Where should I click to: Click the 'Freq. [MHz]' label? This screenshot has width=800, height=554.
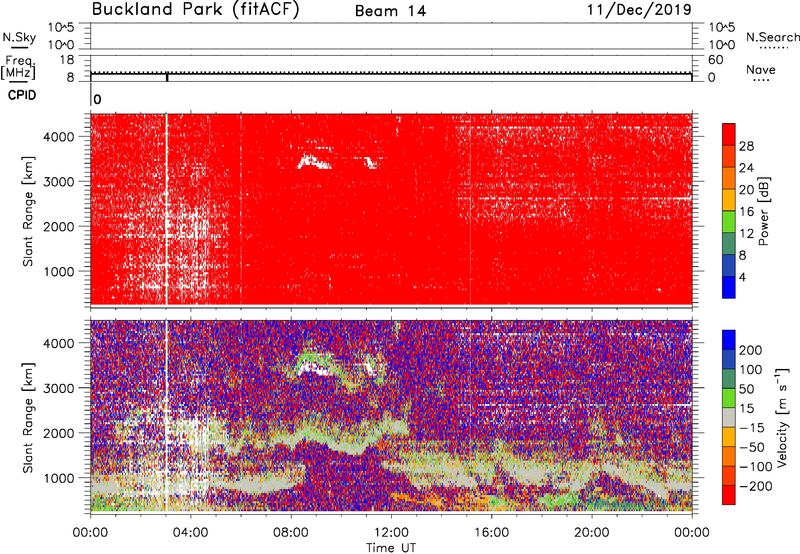[x=19, y=67]
